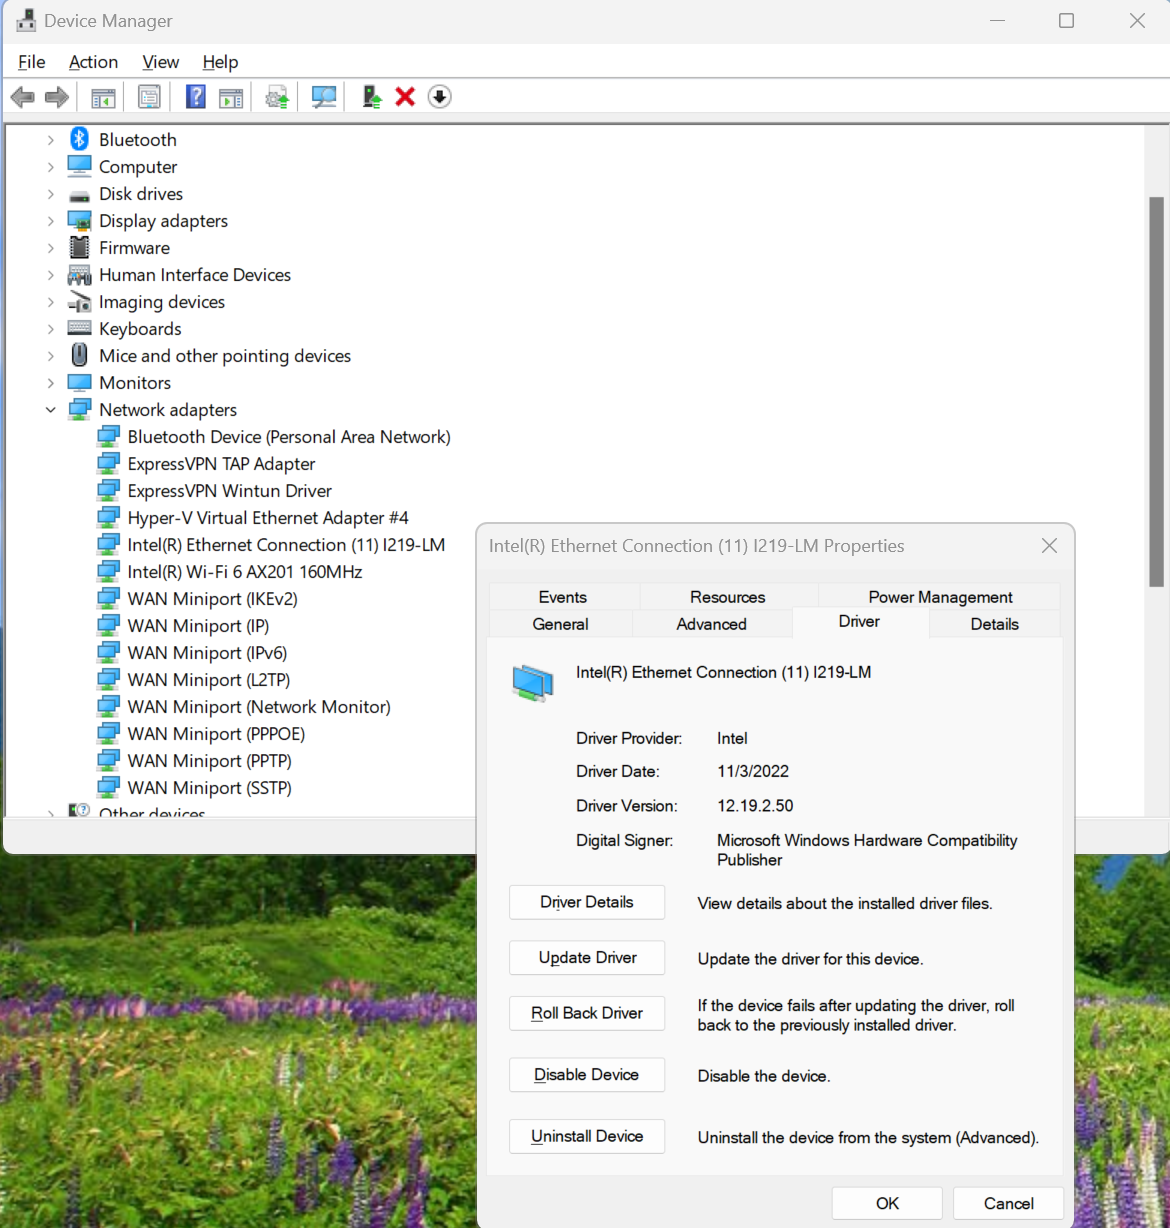
Task: Expand the Other devices category
Action: [x=51, y=812]
